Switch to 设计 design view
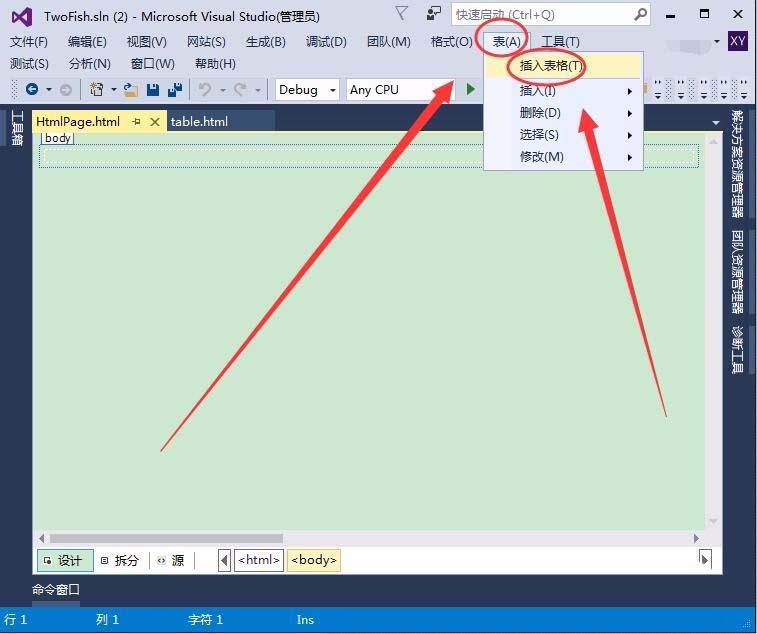 pos(65,560)
